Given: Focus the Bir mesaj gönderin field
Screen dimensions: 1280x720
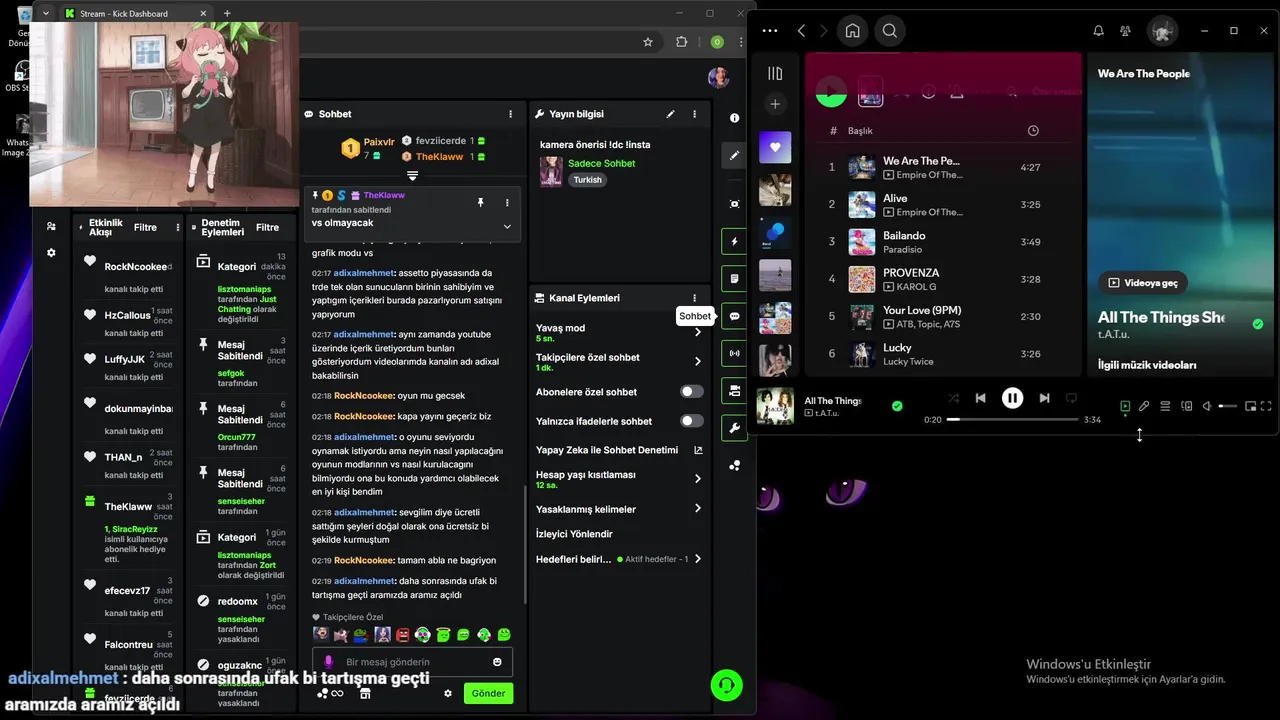Looking at the screenshot, I should point(412,662).
